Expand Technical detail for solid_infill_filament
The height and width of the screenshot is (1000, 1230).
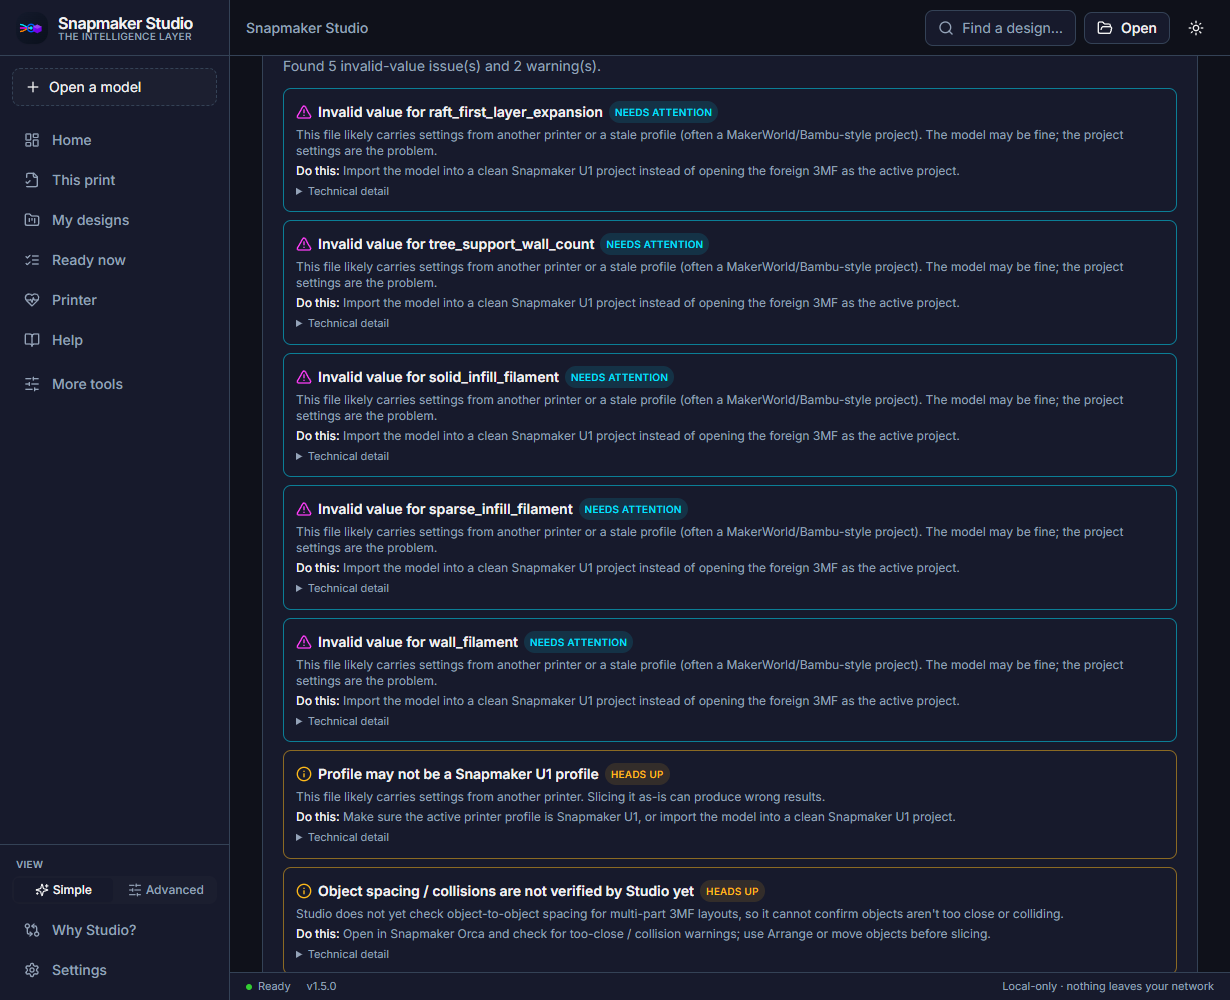(x=343, y=456)
